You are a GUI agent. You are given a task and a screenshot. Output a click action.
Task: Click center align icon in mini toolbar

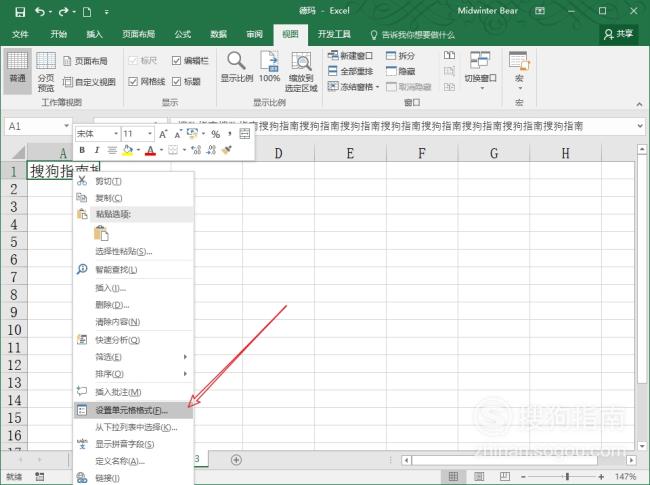point(112,150)
